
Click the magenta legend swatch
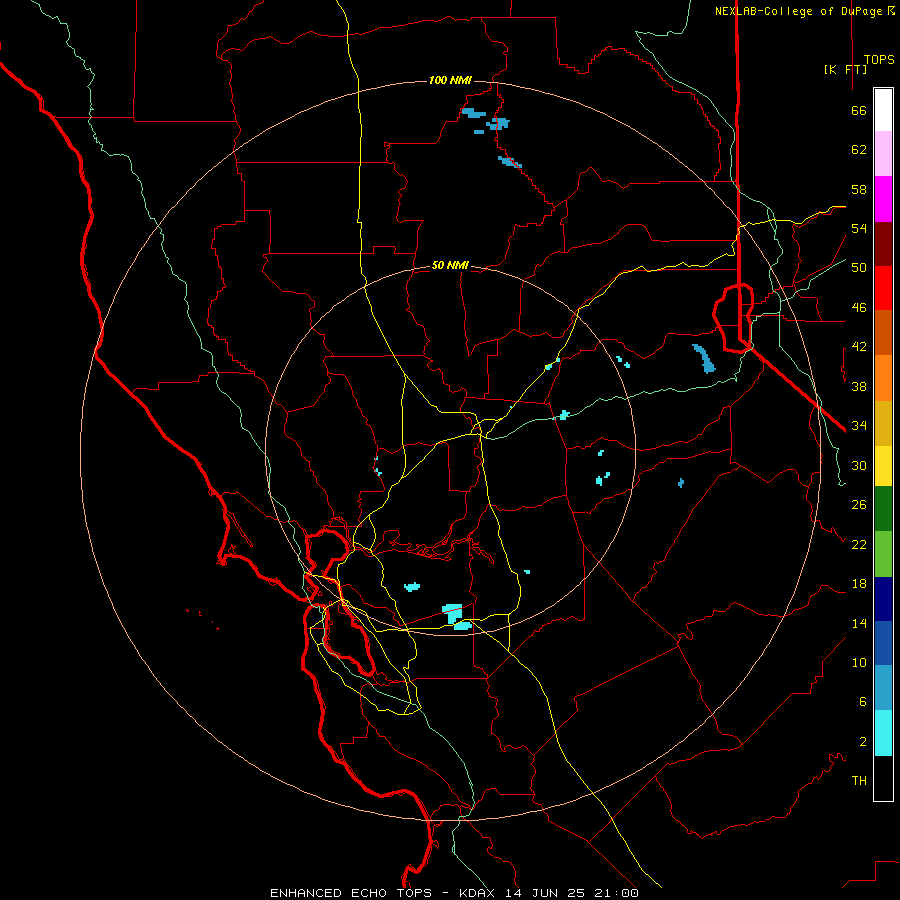pyautogui.click(x=883, y=199)
